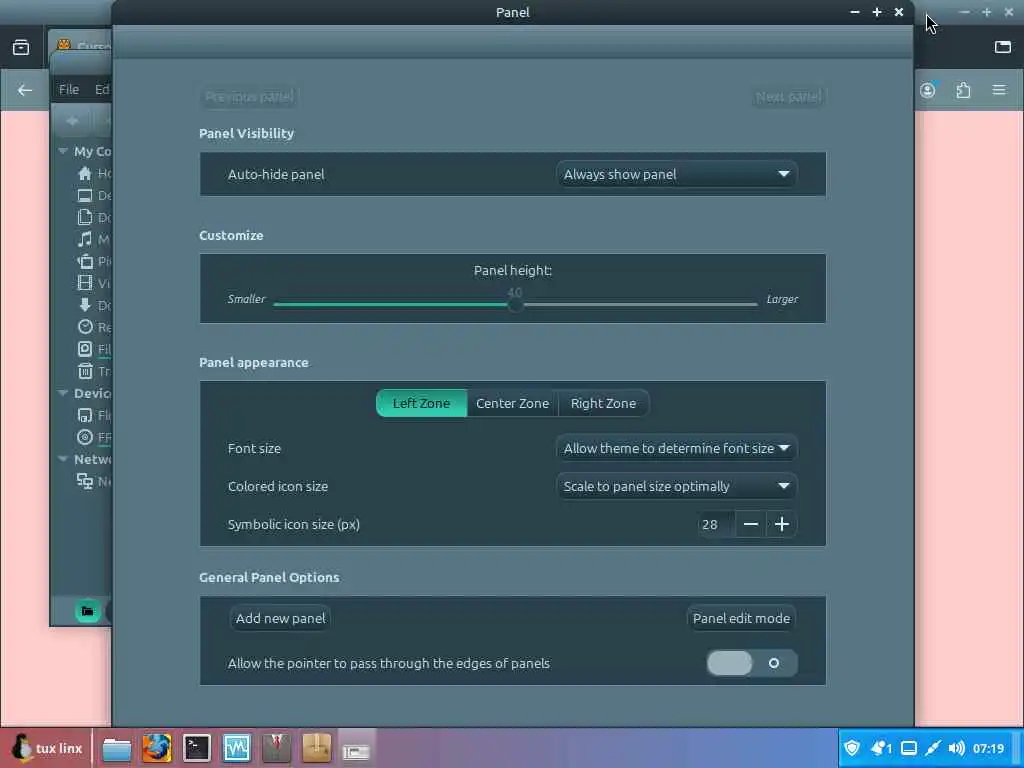Go back in the browser window
1024x768 pixels.
25,90
